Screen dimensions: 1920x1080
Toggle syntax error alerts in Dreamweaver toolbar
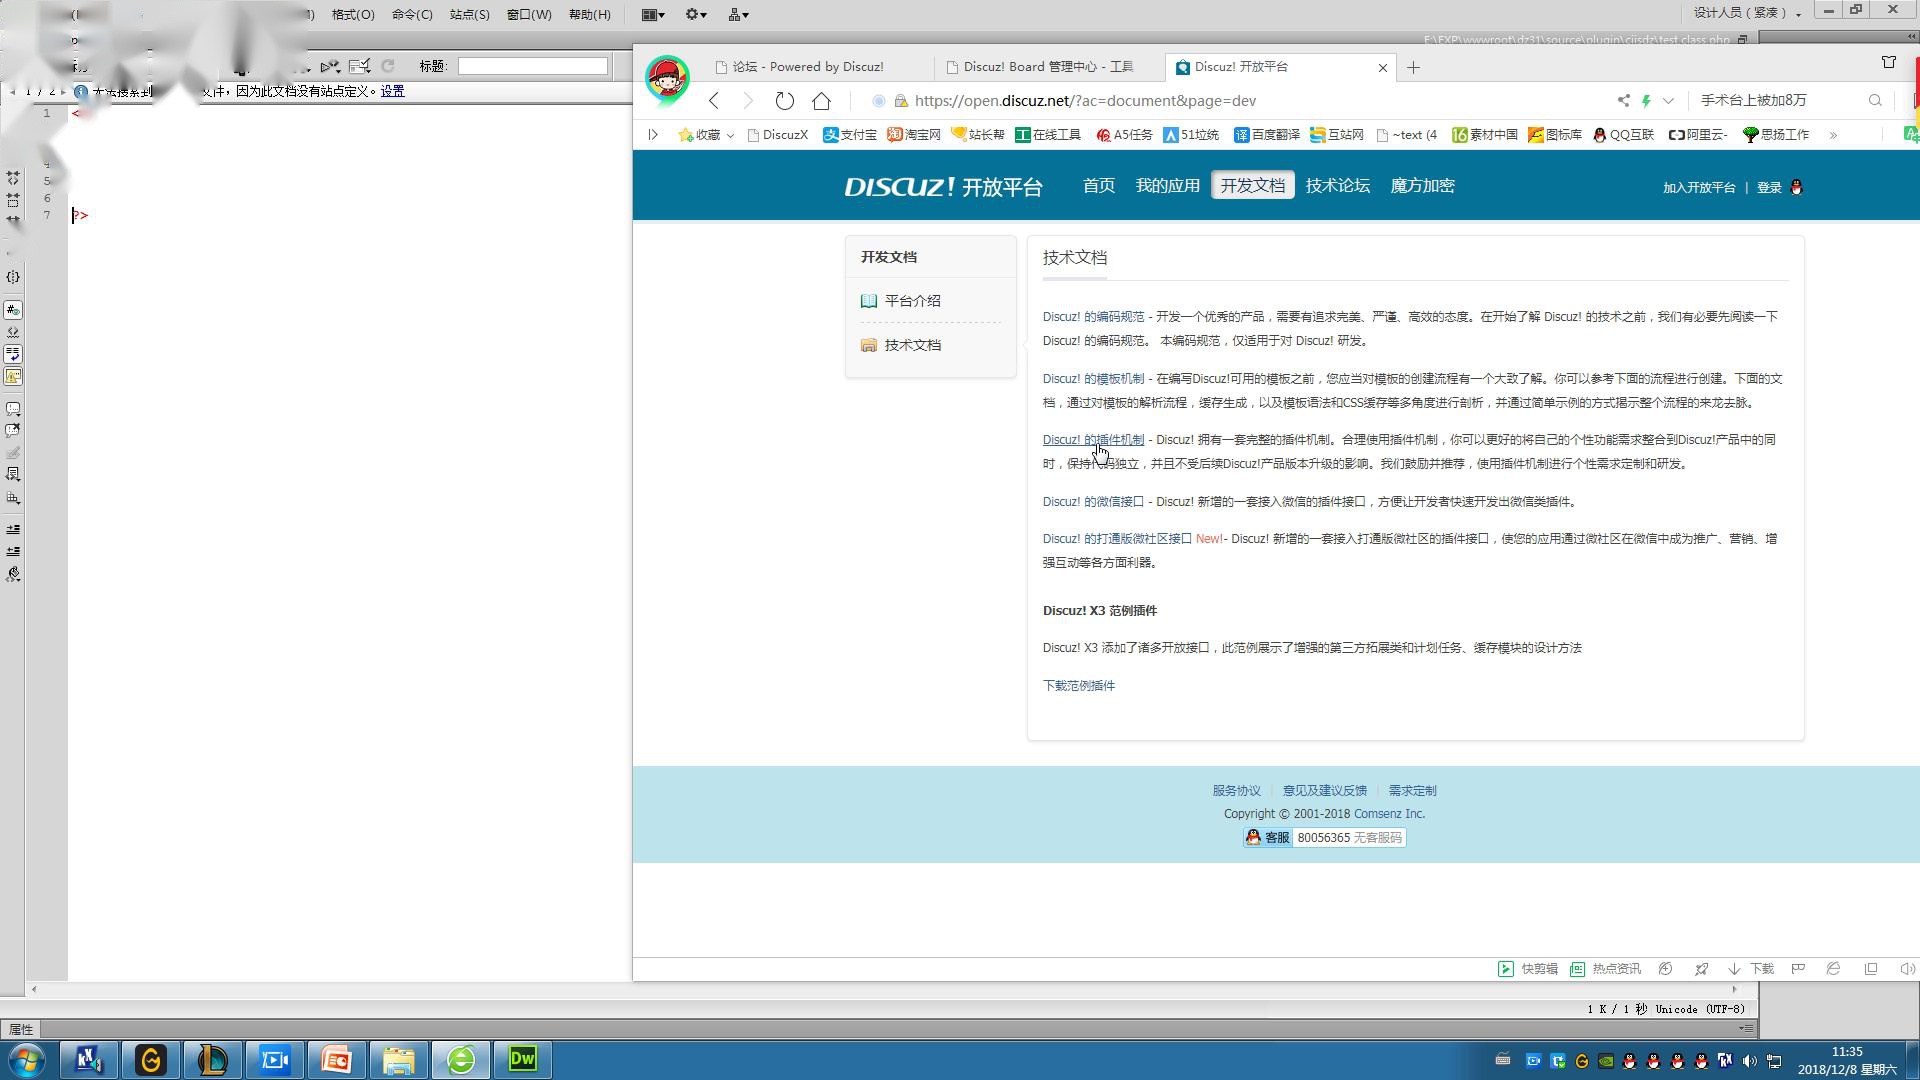(x=13, y=376)
